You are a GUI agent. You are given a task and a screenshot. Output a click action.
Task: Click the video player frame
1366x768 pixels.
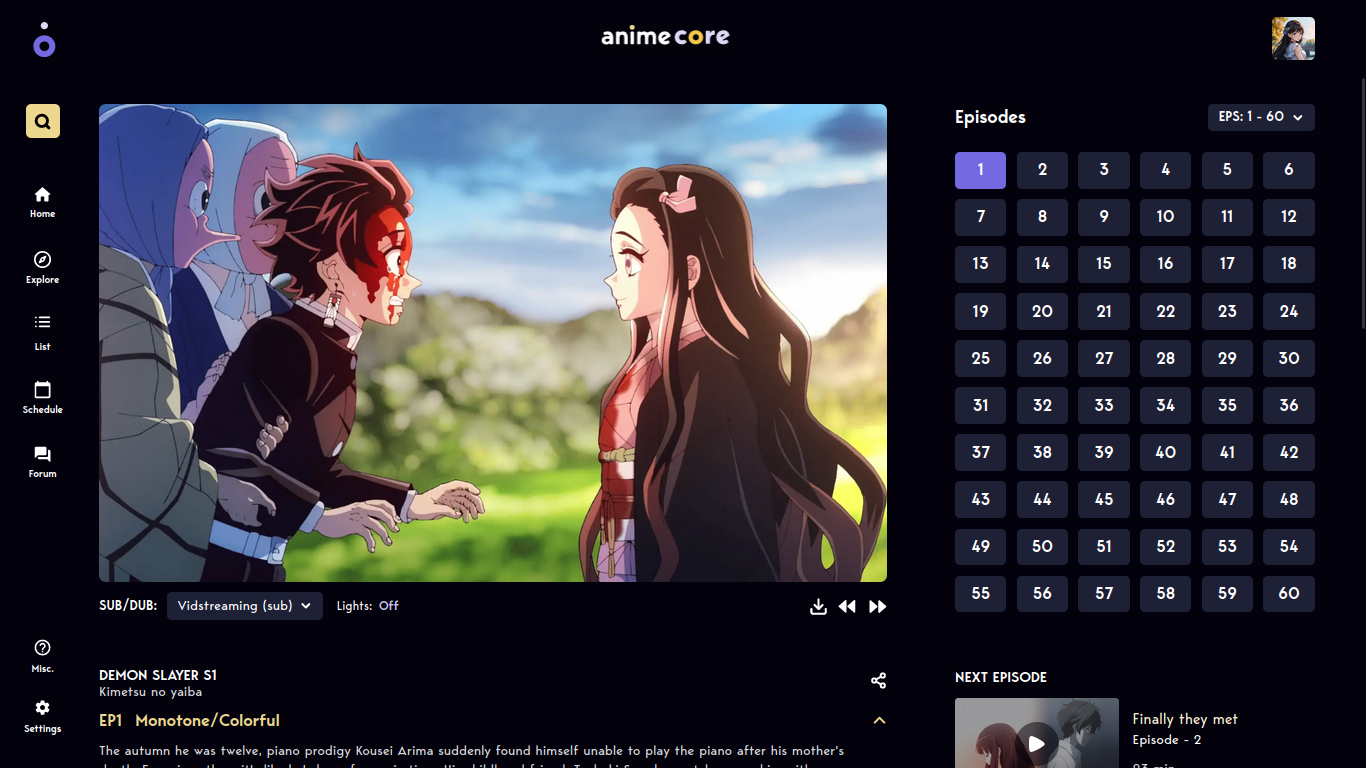click(x=493, y=343)
